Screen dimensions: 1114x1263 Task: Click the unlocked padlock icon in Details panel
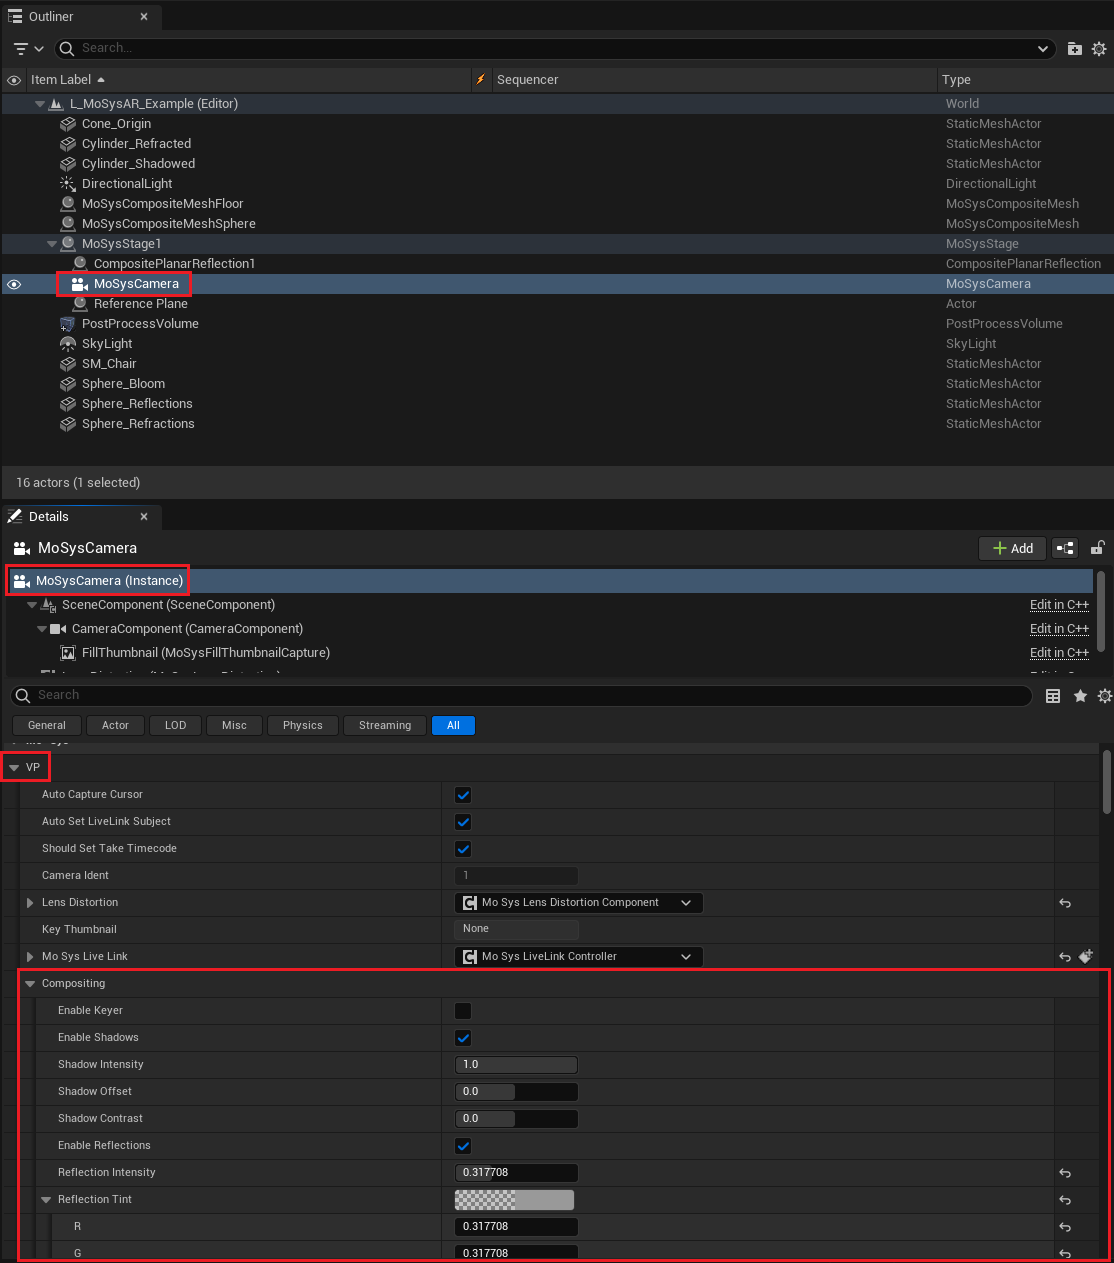coord(1097,548)
